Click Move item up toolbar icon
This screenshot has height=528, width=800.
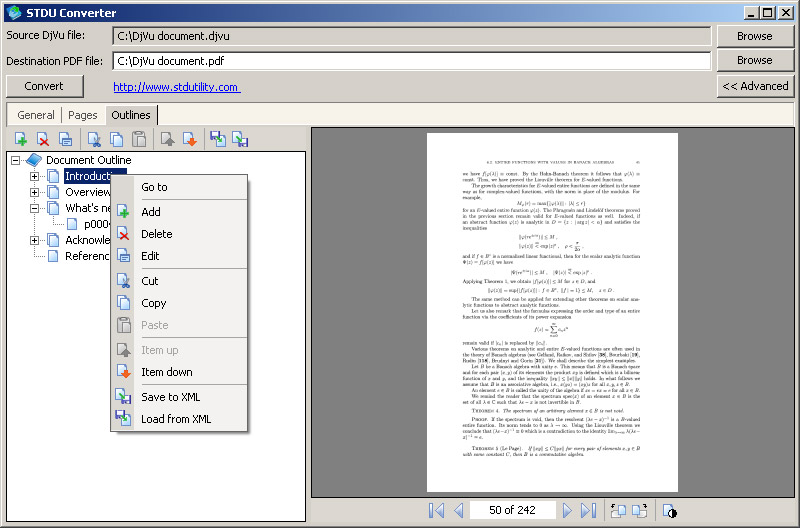(x=167, y=139)
